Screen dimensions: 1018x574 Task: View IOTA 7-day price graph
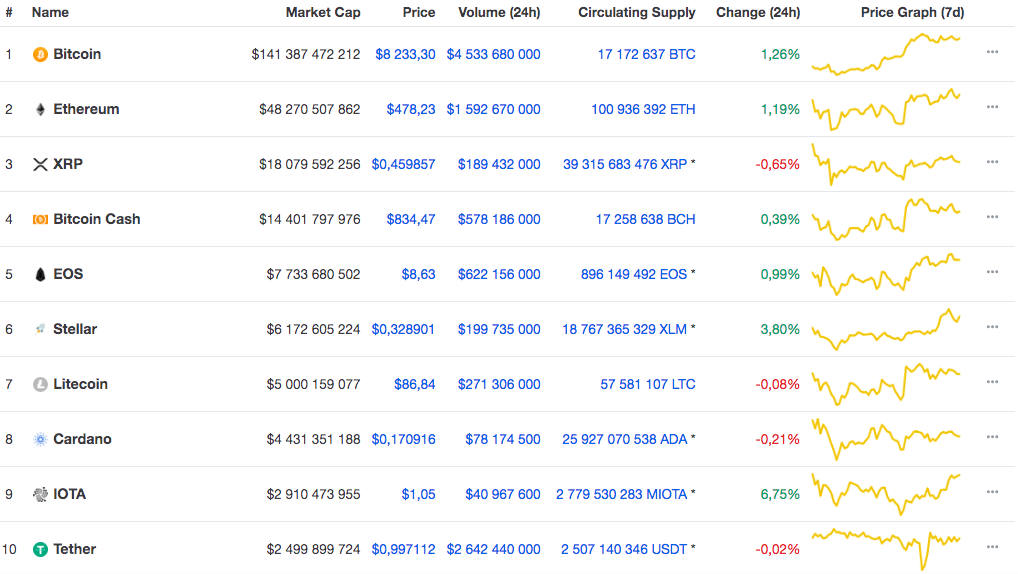[886, 493]
